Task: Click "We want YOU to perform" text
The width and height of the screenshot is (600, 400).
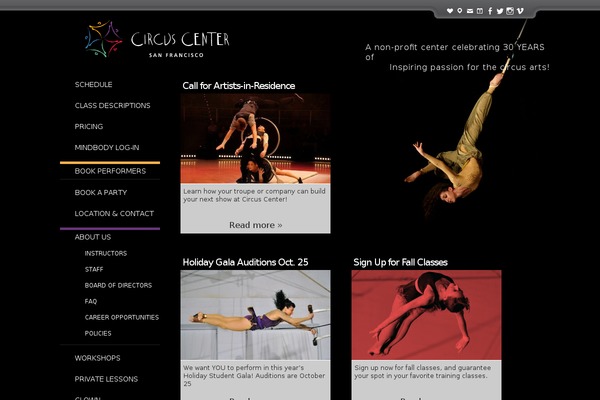Action: [254, 376]
